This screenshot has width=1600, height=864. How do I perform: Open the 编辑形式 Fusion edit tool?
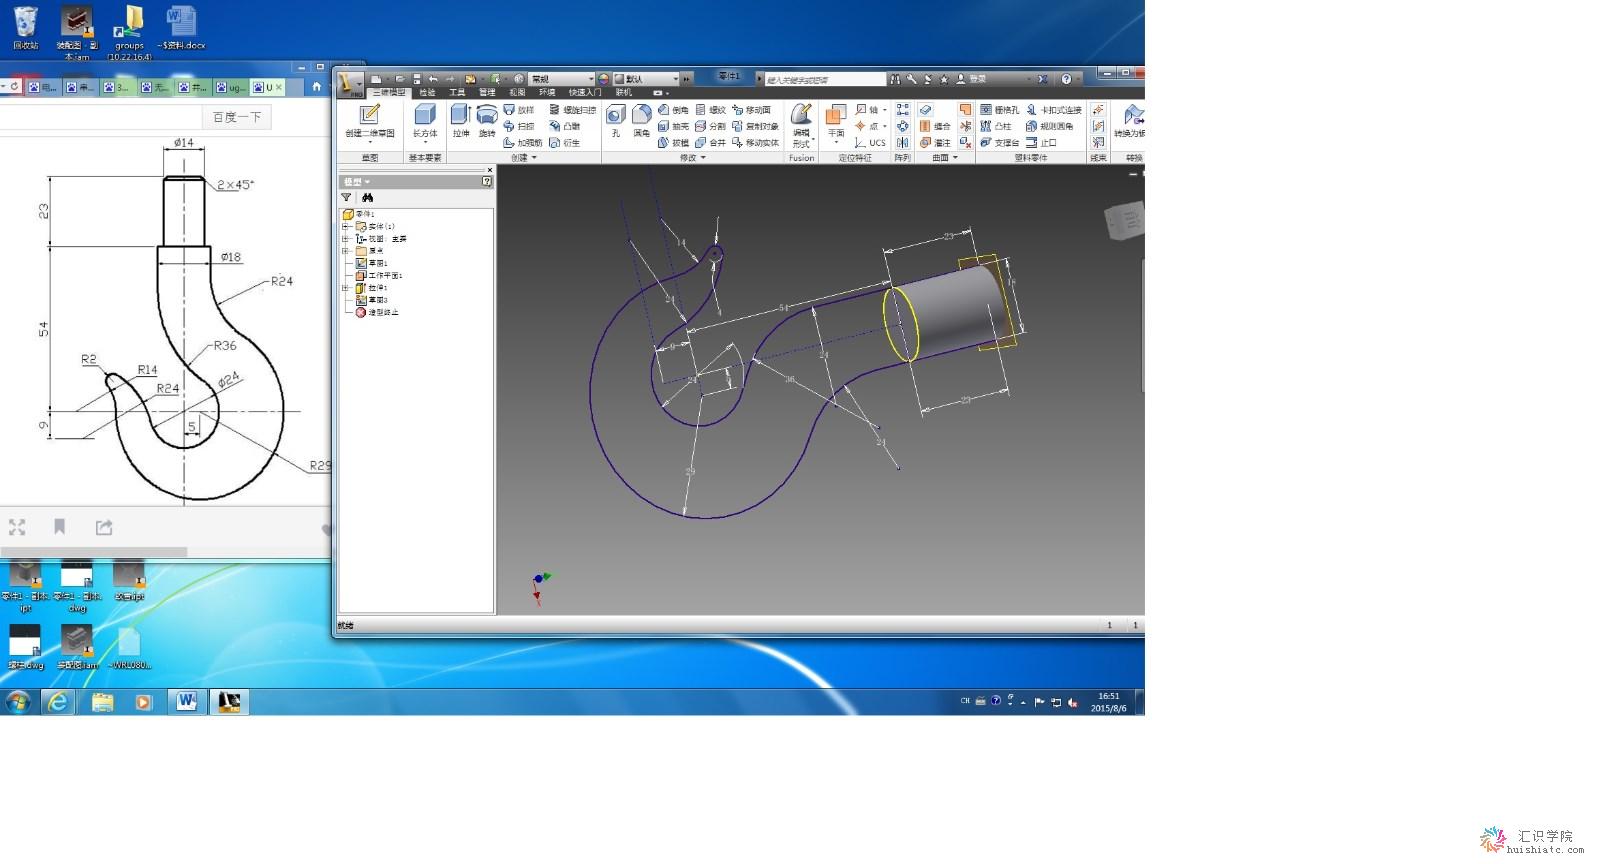click(801, 125)
